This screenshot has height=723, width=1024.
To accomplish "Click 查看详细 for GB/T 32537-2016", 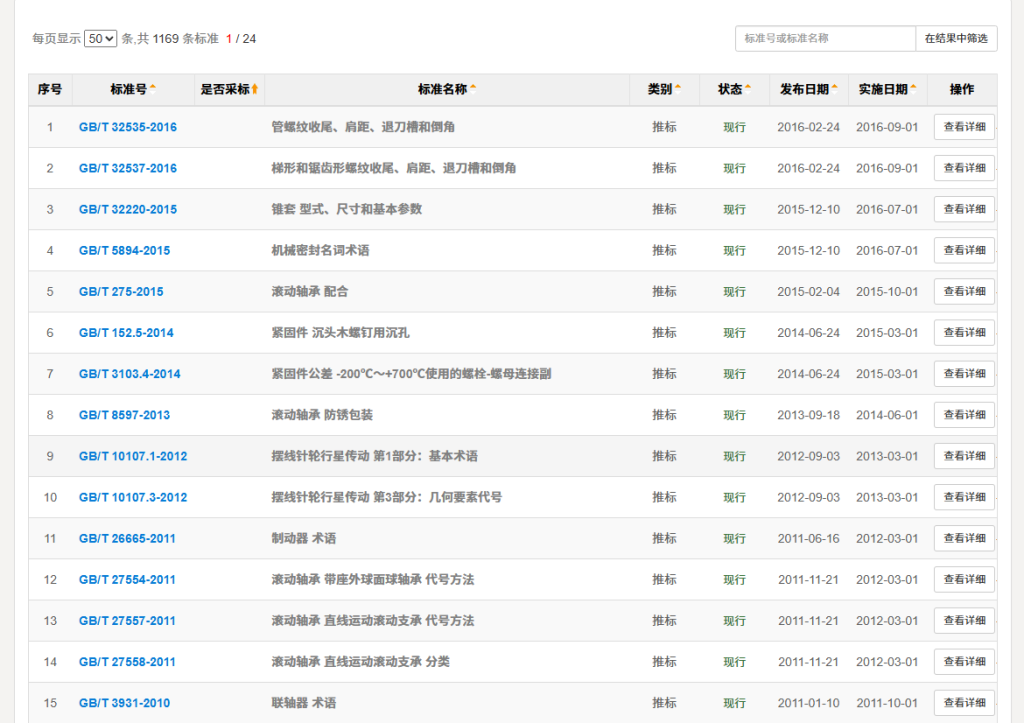I will click(x=964, y=168).
